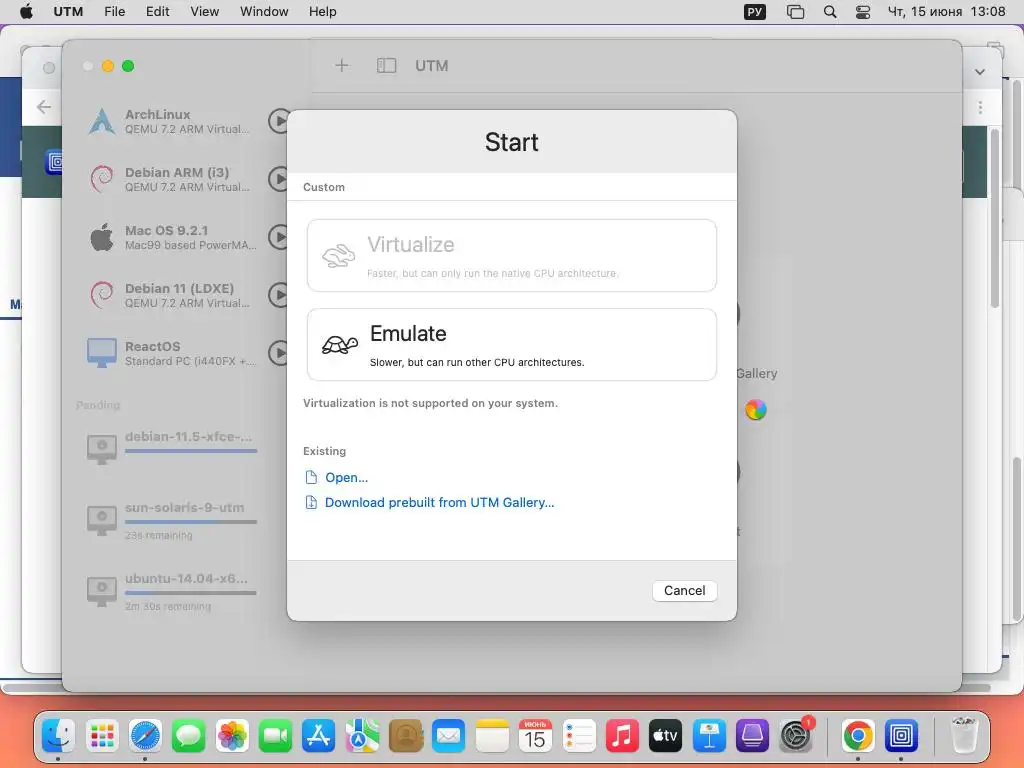Select Mac OS 9.2.1 virtual machine
Screen dimensions: 1024x768
pyautogui.click(x=171, y=237)
